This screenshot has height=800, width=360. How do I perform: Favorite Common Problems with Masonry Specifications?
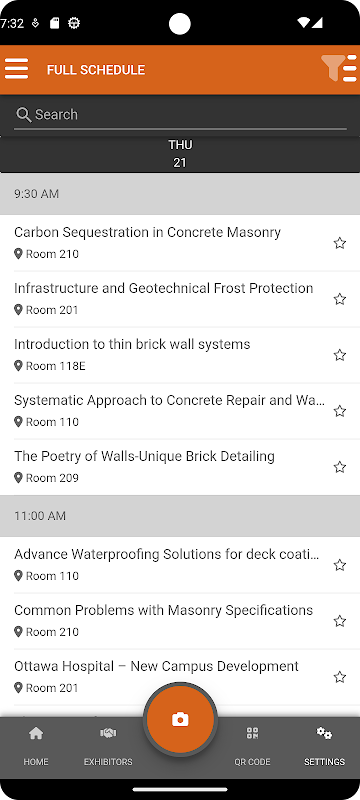click(340, 621)
